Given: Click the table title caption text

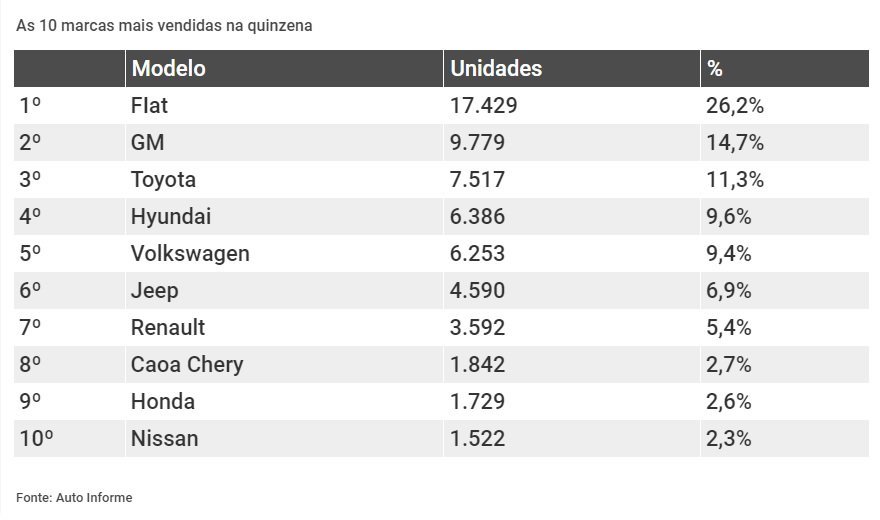Looking at the screenshot, I should click(164, 26).
